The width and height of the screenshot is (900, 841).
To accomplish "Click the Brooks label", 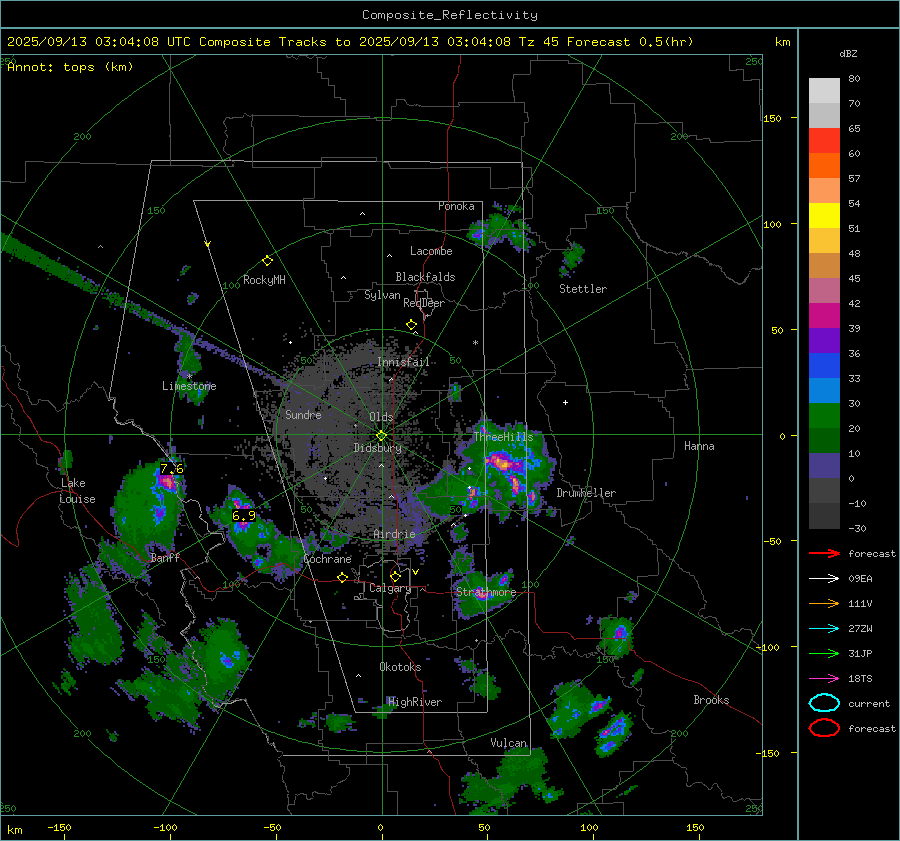I will pos(711,700).
